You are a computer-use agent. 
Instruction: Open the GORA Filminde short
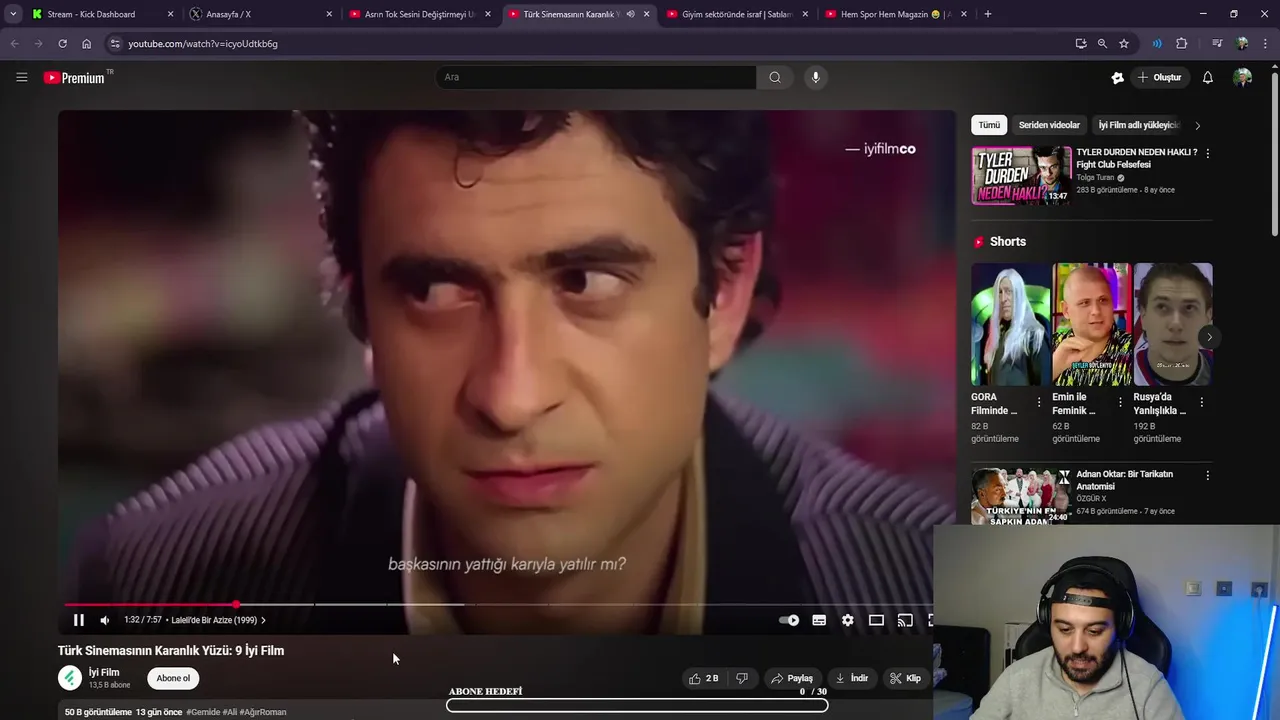[1011, 324]
